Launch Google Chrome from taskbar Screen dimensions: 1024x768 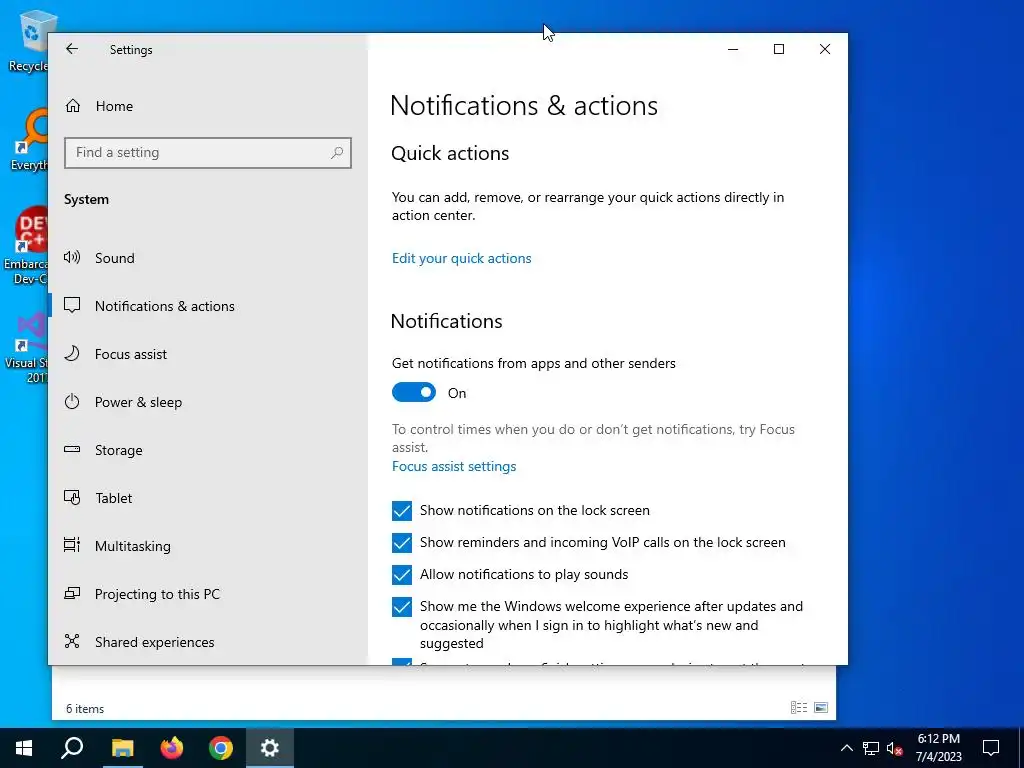pyautogui.click(x=221, y=748)
